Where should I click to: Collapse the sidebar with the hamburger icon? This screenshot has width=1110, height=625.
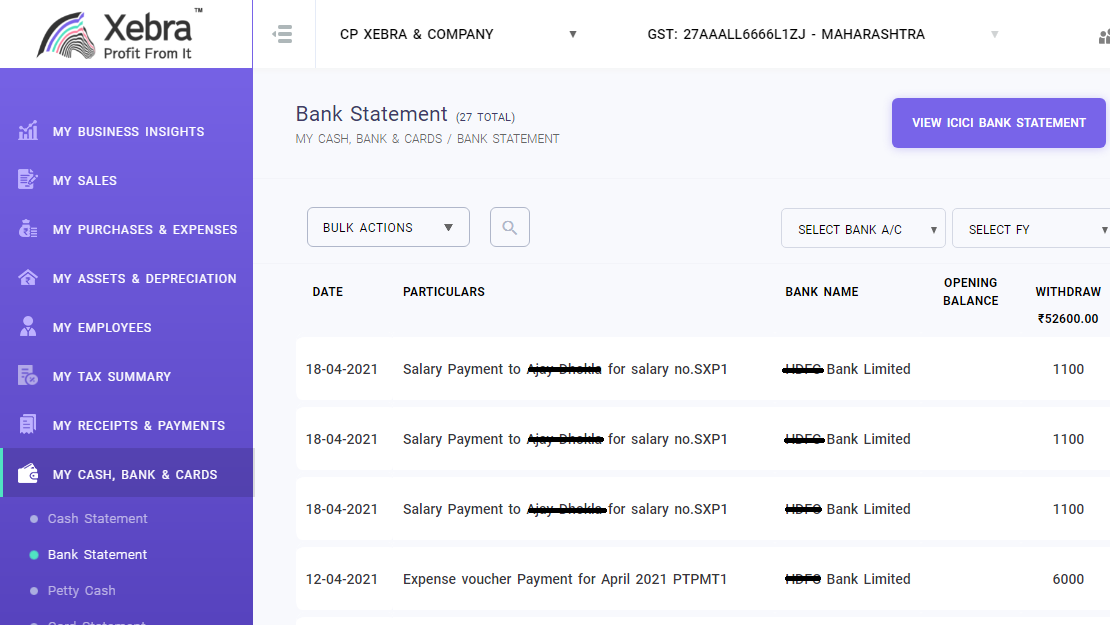tap(283, 33)
